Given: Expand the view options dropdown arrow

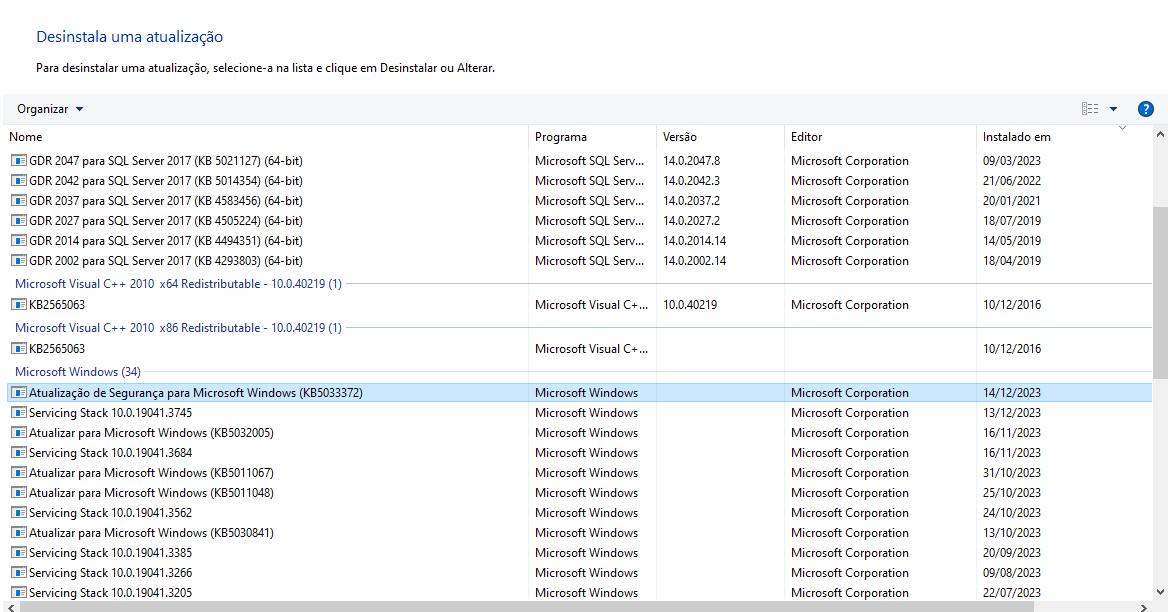Looking at the screenshot, I should point(1114,109).
